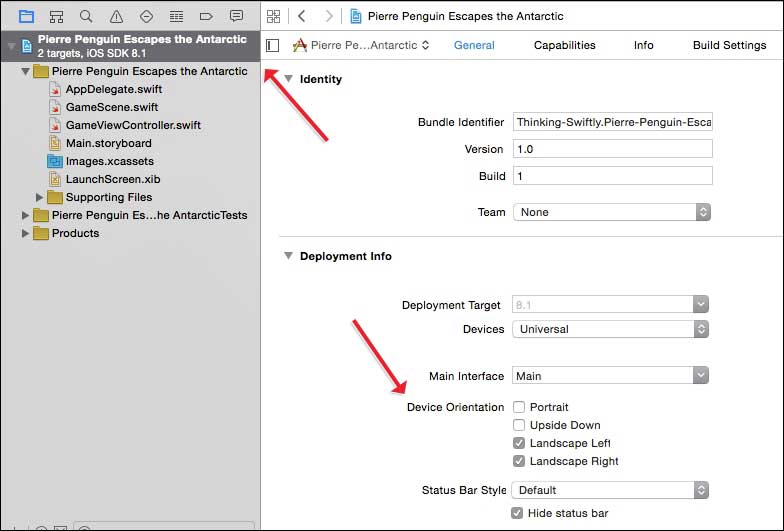This screenshot has width=784, height=531.
Task: Open the Devices dropdown showing Universal
Action: click(x=611, y=329)
